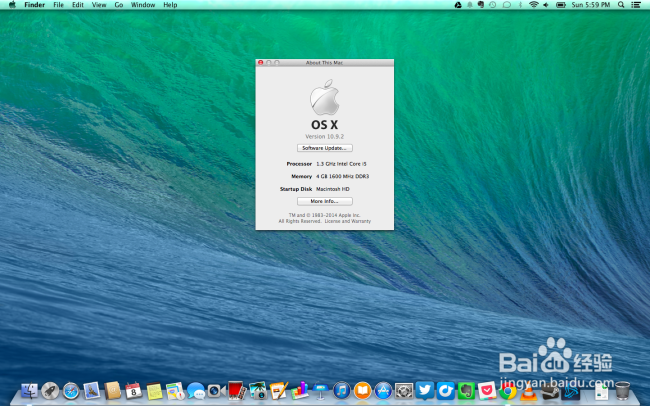650x406 pixels.
Task: Open the Trash in the Dock
Action: click(622, 391)
